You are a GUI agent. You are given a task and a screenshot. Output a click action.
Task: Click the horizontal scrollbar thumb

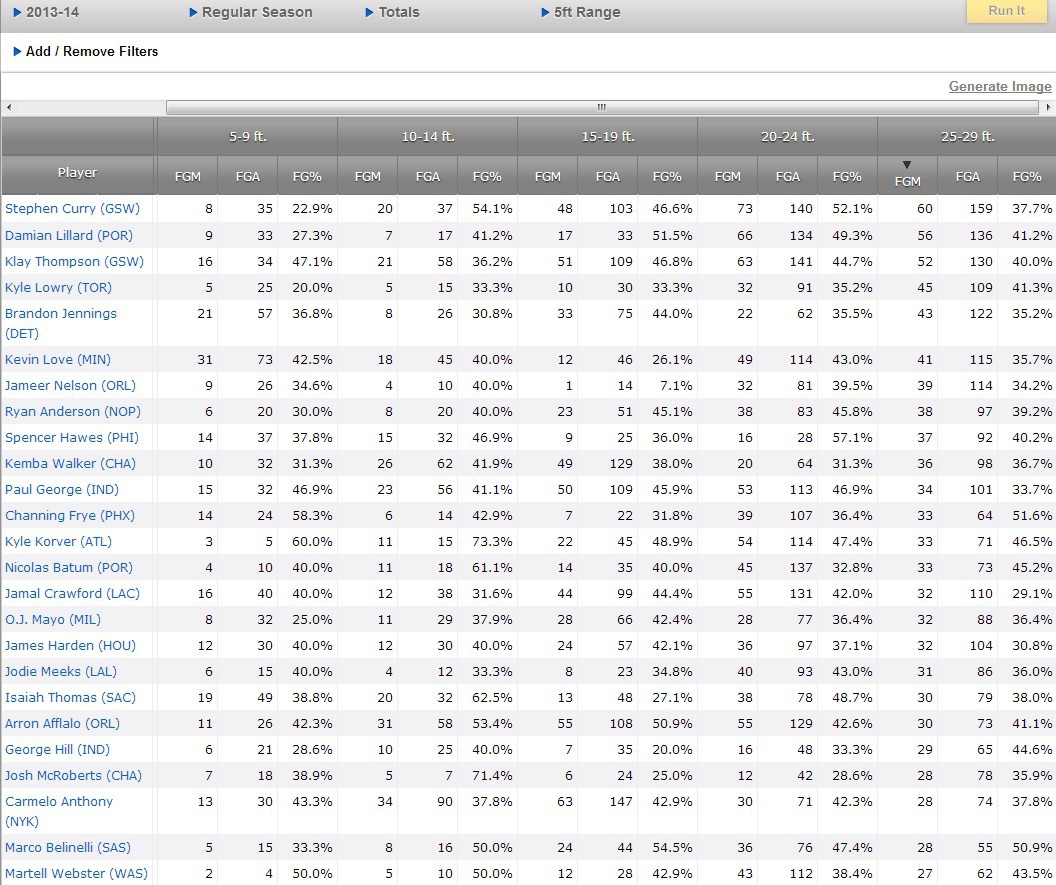(x=602, y=107)
